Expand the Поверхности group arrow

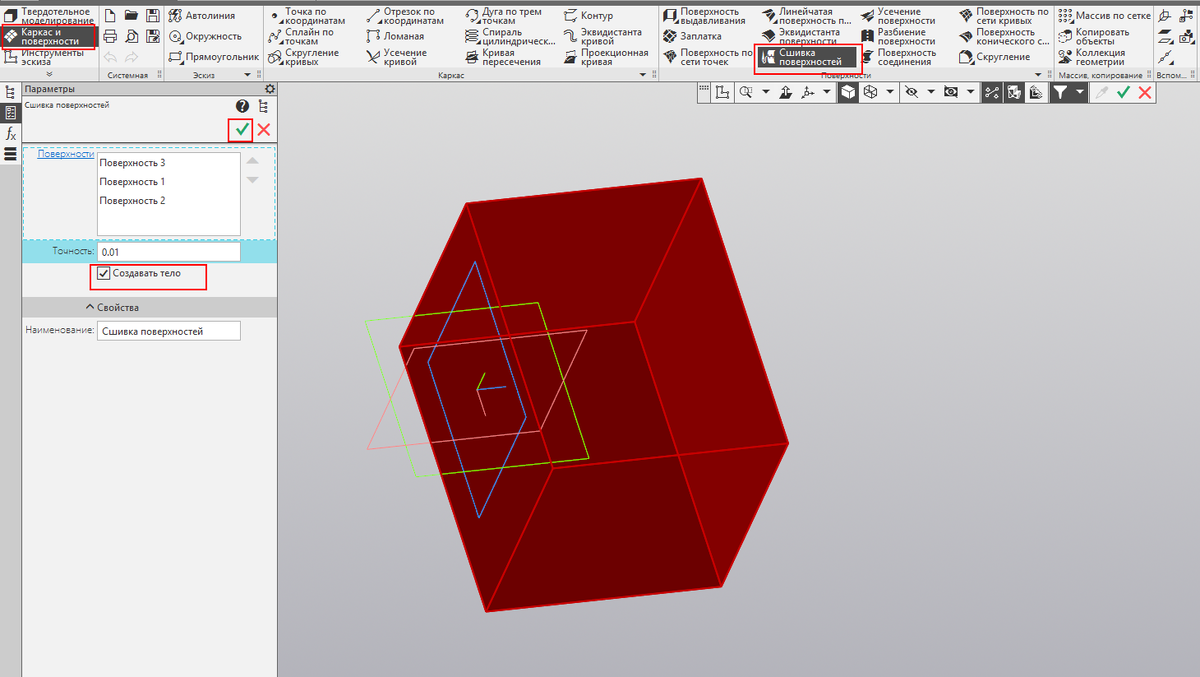click(1040, 75)
